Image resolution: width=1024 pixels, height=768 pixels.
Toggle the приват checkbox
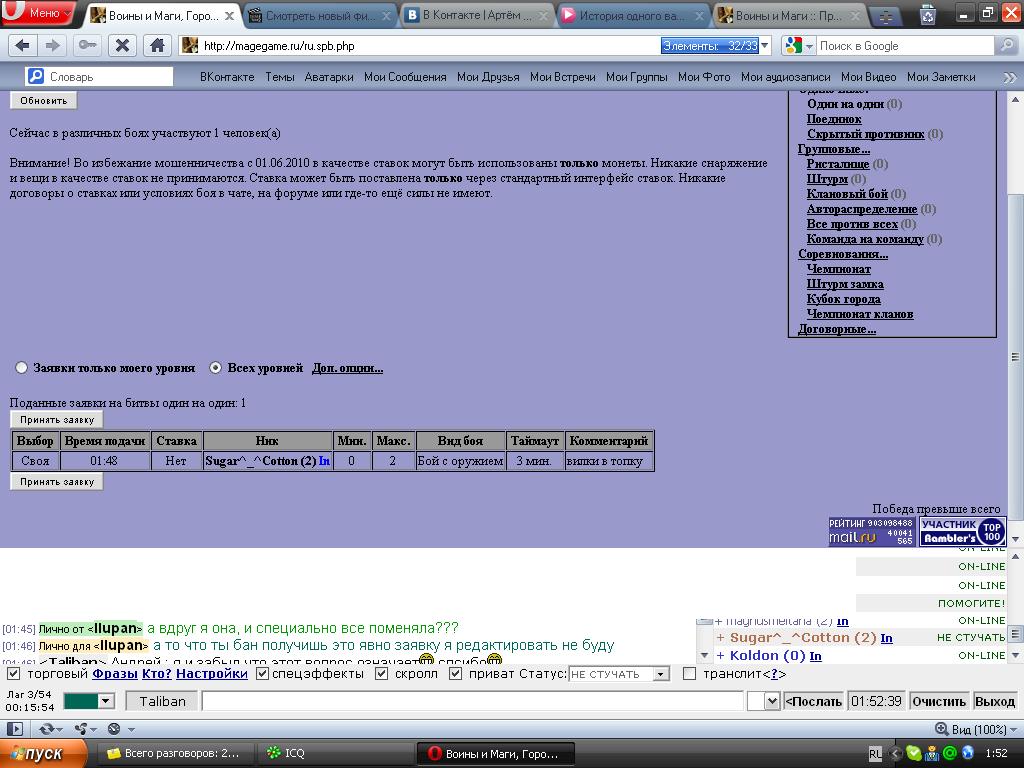click(456, 673)
